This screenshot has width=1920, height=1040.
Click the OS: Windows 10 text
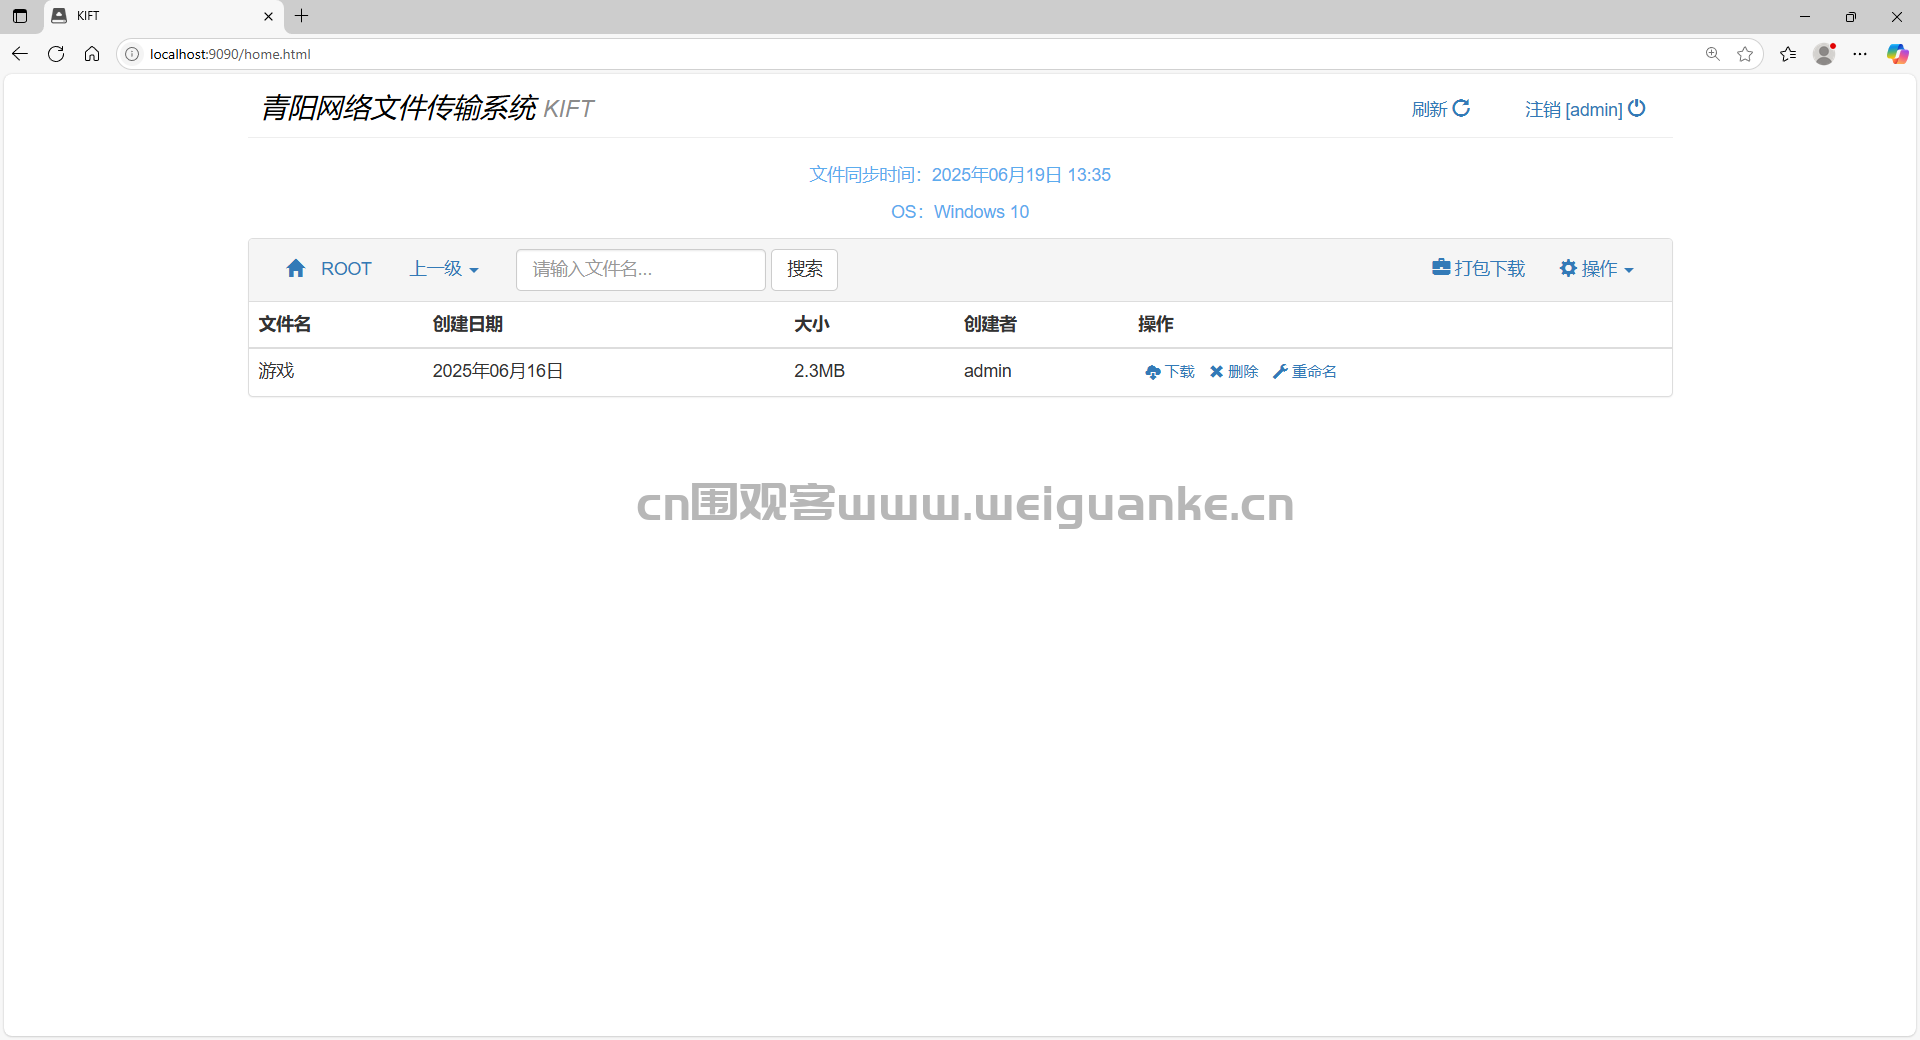coord(960,212)
